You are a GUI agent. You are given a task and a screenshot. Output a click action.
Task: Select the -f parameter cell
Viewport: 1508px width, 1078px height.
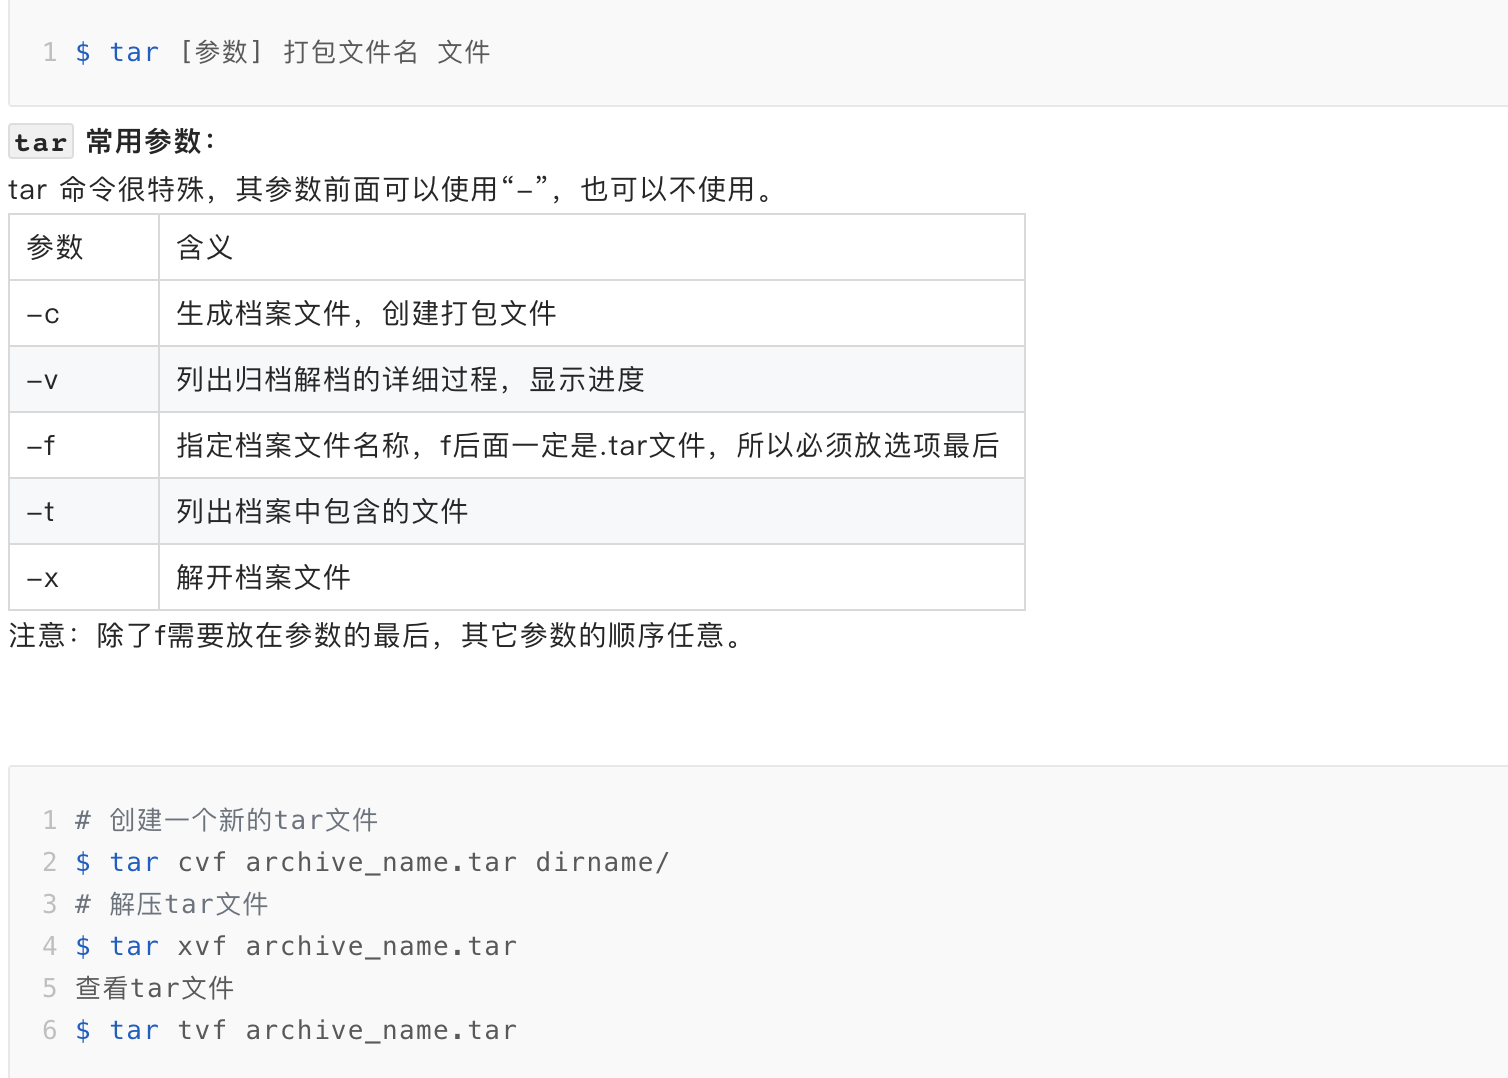(84, 445)
